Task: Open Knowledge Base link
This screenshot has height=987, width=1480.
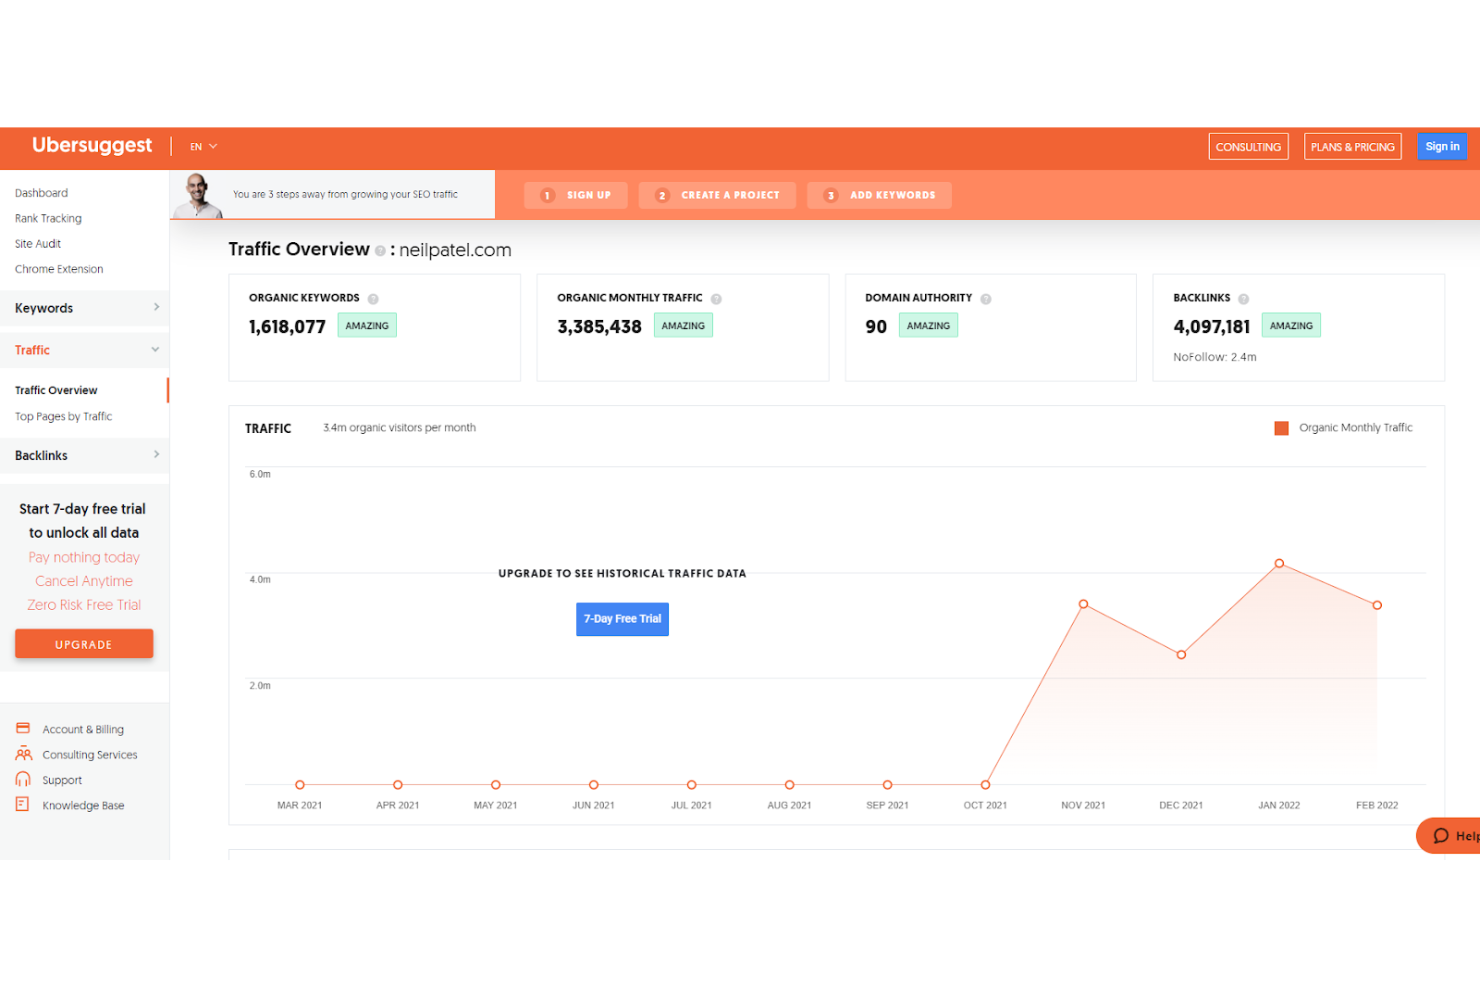Action: 83,806
